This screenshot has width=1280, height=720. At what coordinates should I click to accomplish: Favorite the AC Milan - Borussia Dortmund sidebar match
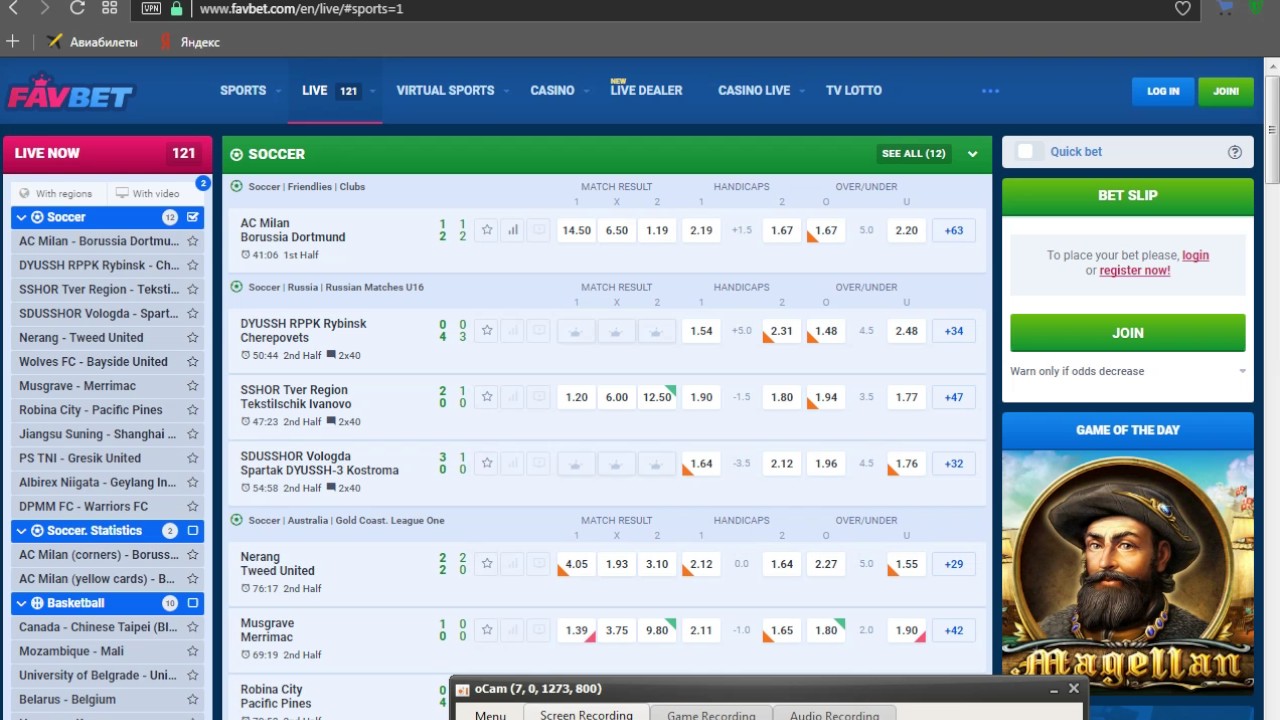[193, 241]
